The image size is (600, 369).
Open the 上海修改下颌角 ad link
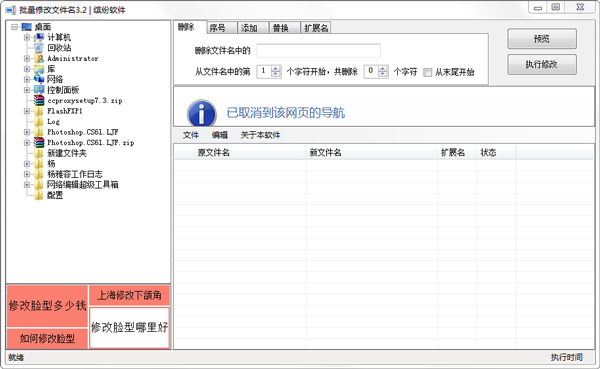point(129,295)
